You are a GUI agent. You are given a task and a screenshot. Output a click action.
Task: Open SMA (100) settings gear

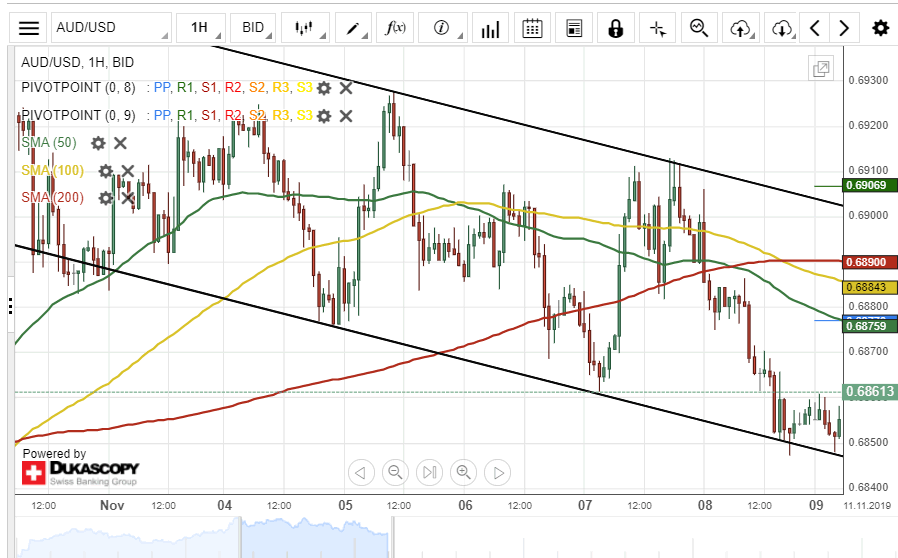tap(106, 171)
